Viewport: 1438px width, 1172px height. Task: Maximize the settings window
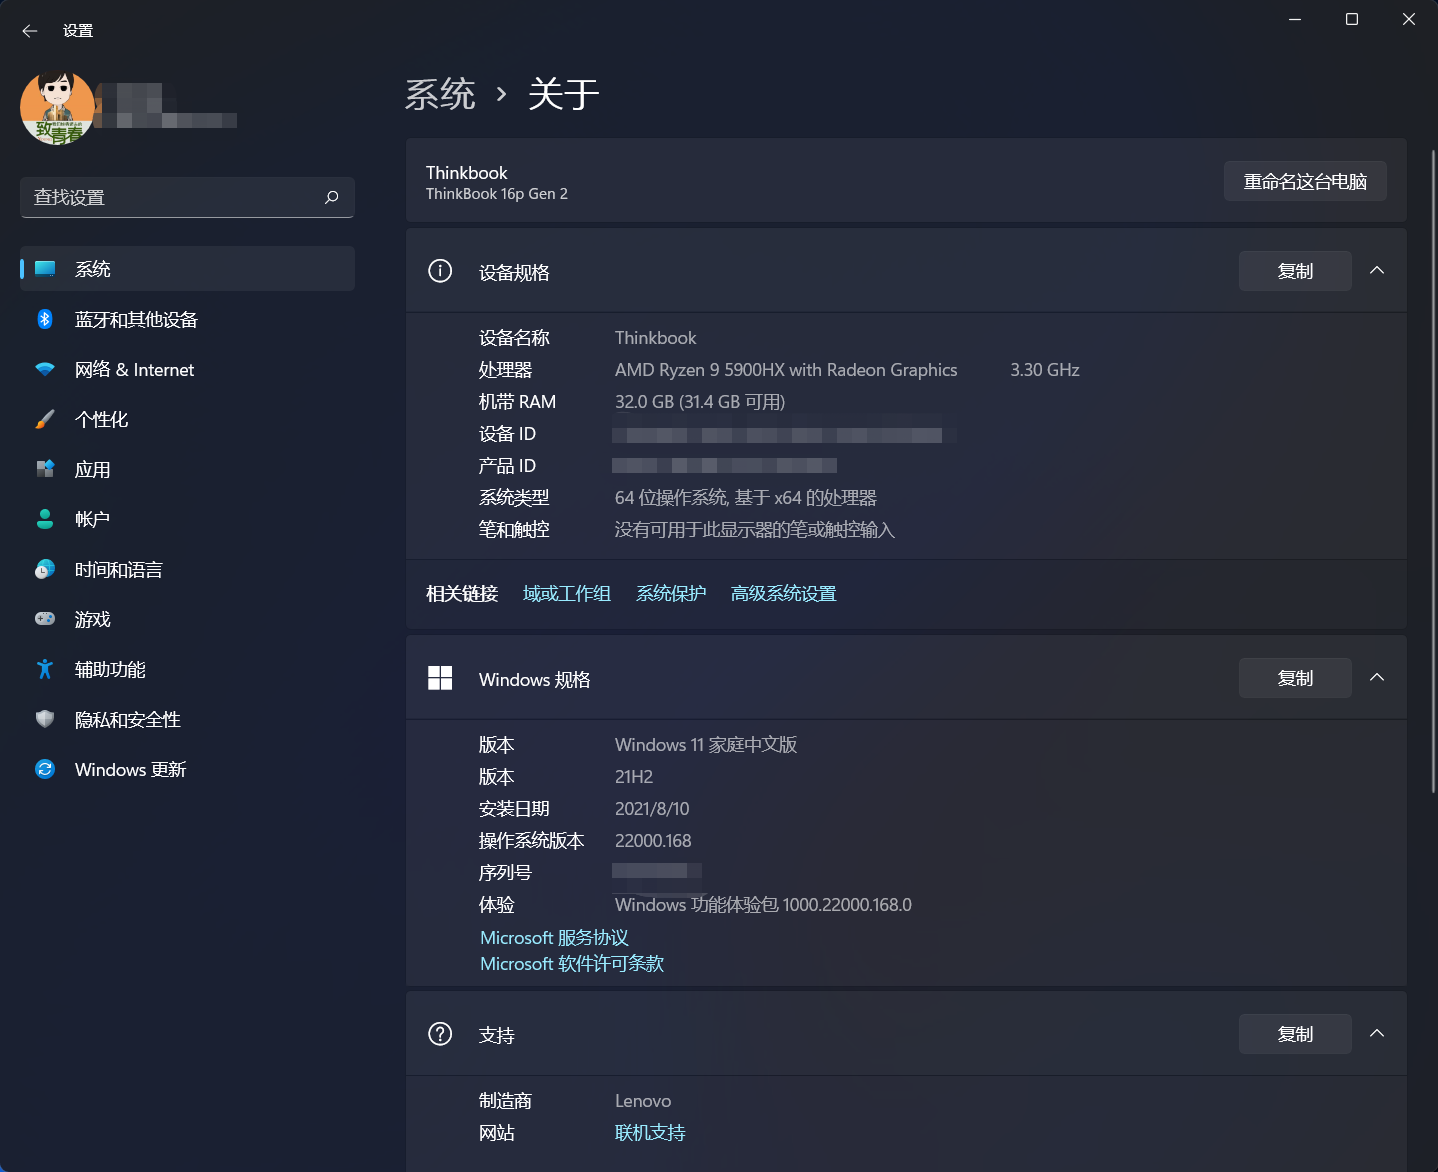click(1352, 19)
